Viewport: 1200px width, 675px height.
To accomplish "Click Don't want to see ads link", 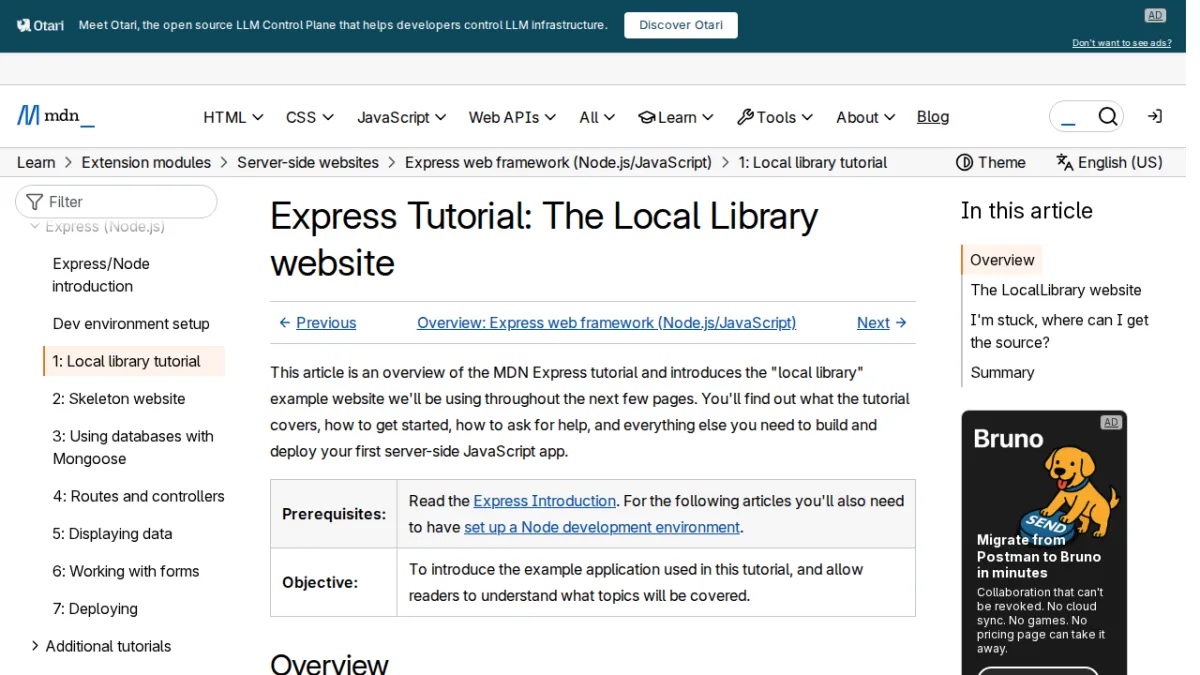I will point(1122,43).
